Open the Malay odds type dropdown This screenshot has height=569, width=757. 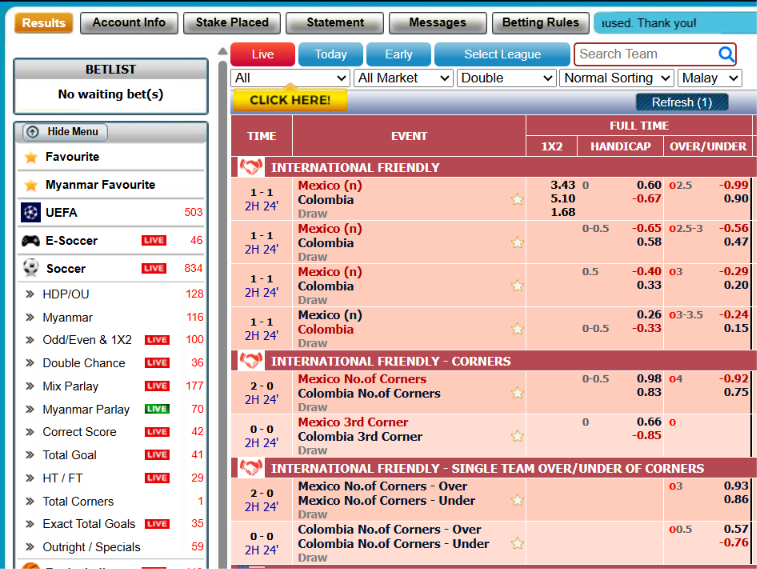pos(709,78)
